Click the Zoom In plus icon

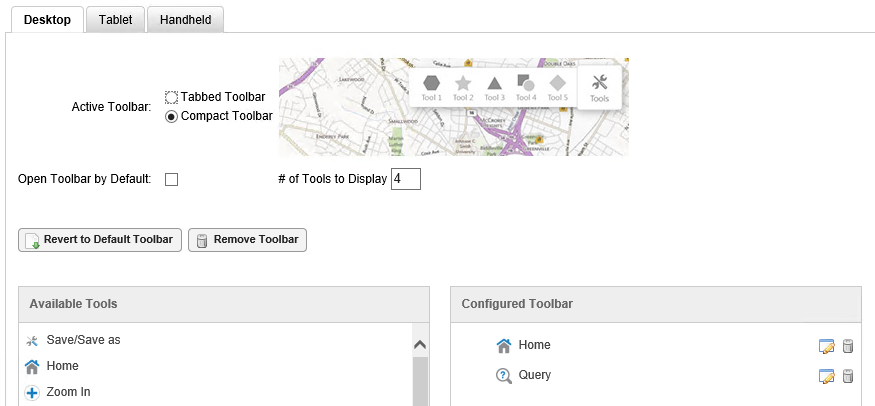[x=32, y=393]
